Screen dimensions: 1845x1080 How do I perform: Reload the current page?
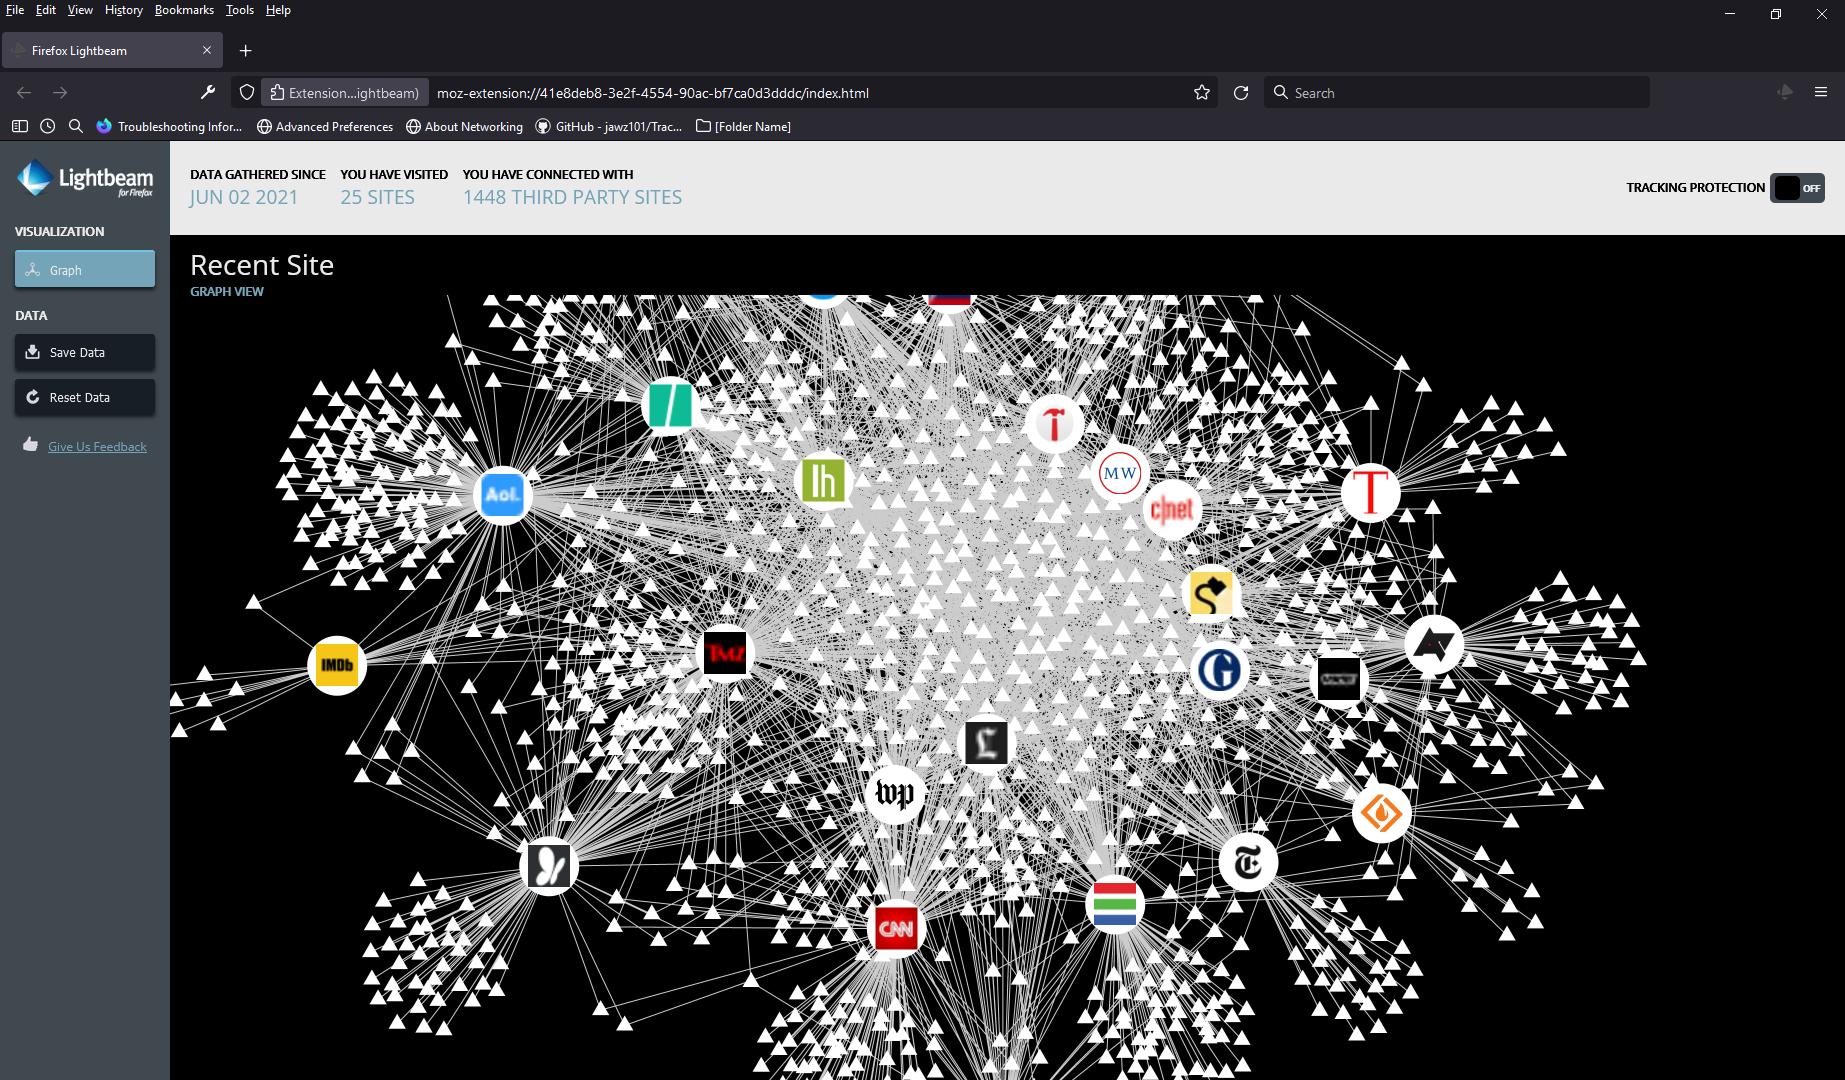pos(1241,93)
